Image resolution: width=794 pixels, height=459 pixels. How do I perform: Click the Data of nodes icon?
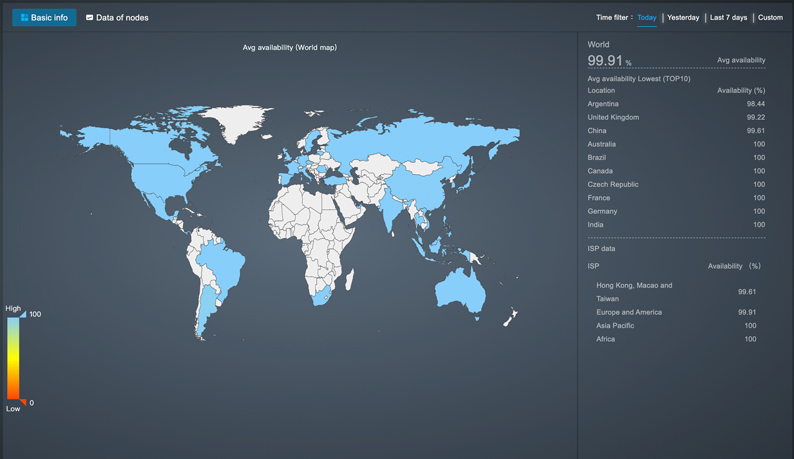(90, 18)
